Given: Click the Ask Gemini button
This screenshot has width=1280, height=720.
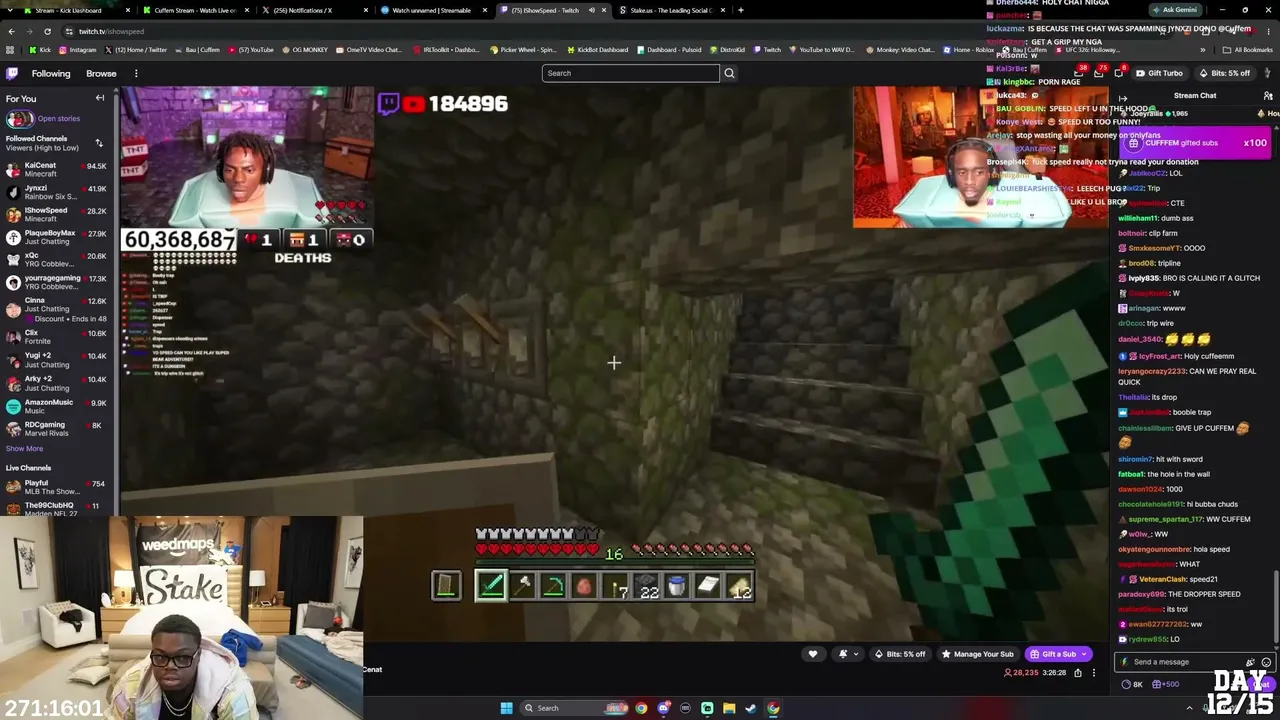Looking at the screenshot, I should [x=1174, y=10].
